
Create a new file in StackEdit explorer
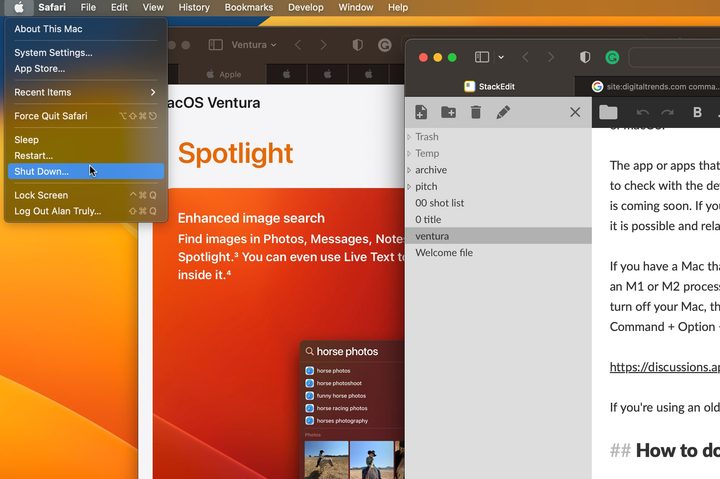tap(421, 112)
